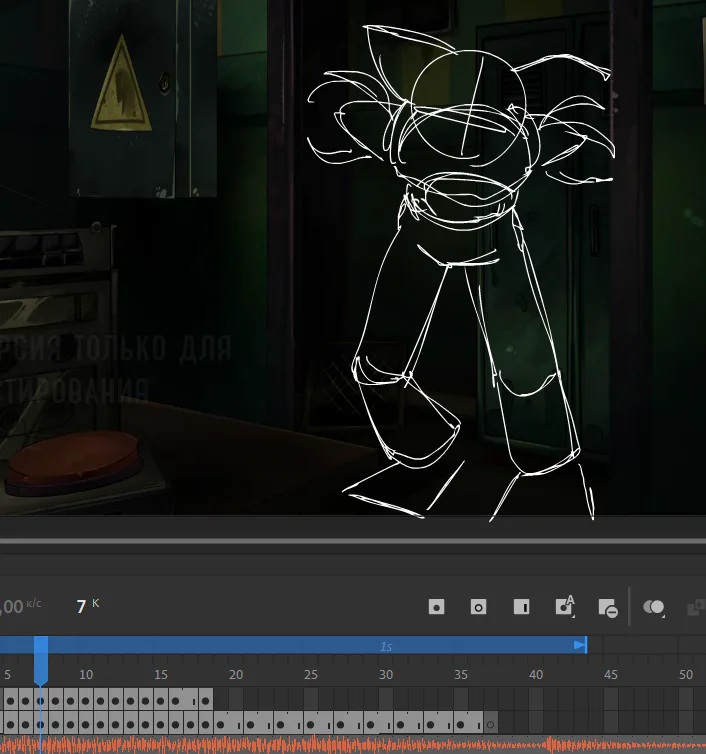The height and width of the screenshot is (754, 706).
Task: Select lower layer keyframe at frame 35
Action: (461, 724)
